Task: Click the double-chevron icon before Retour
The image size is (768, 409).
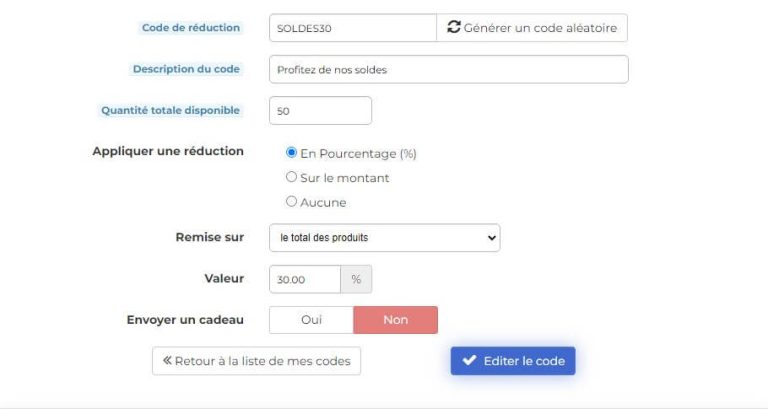Action: pos(167,361)
